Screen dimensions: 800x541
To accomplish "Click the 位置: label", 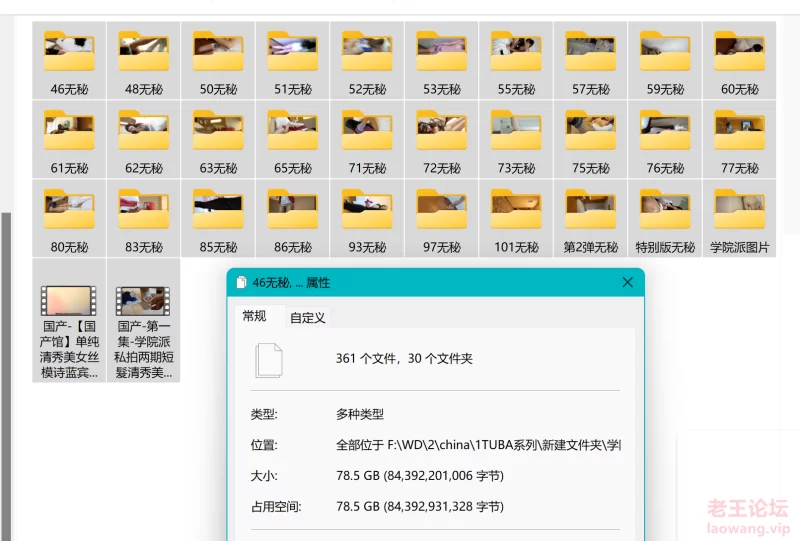I will pyautogui.click(x=264, y=445).
